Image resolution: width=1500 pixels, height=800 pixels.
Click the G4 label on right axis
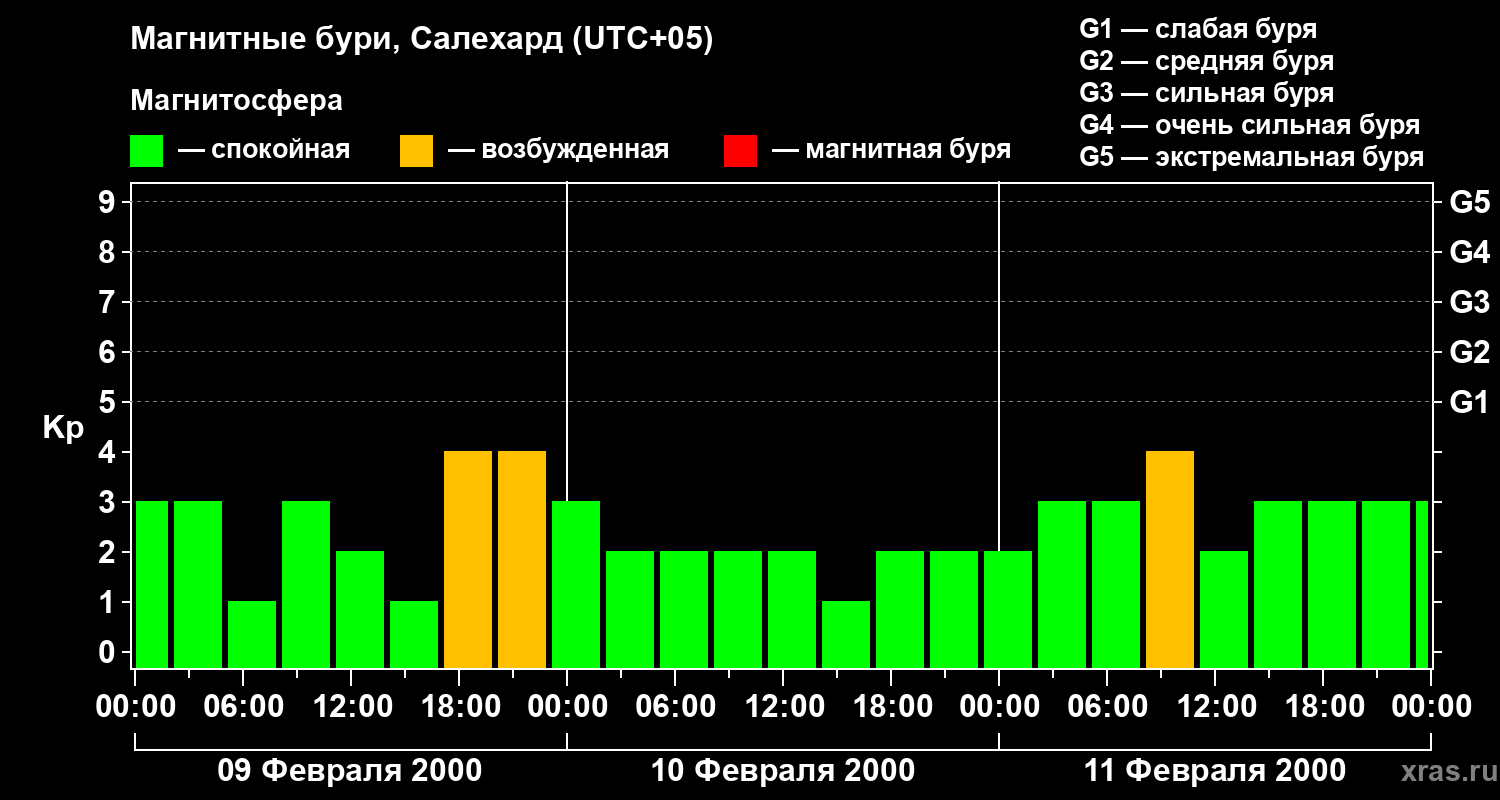click(1469, 252)
